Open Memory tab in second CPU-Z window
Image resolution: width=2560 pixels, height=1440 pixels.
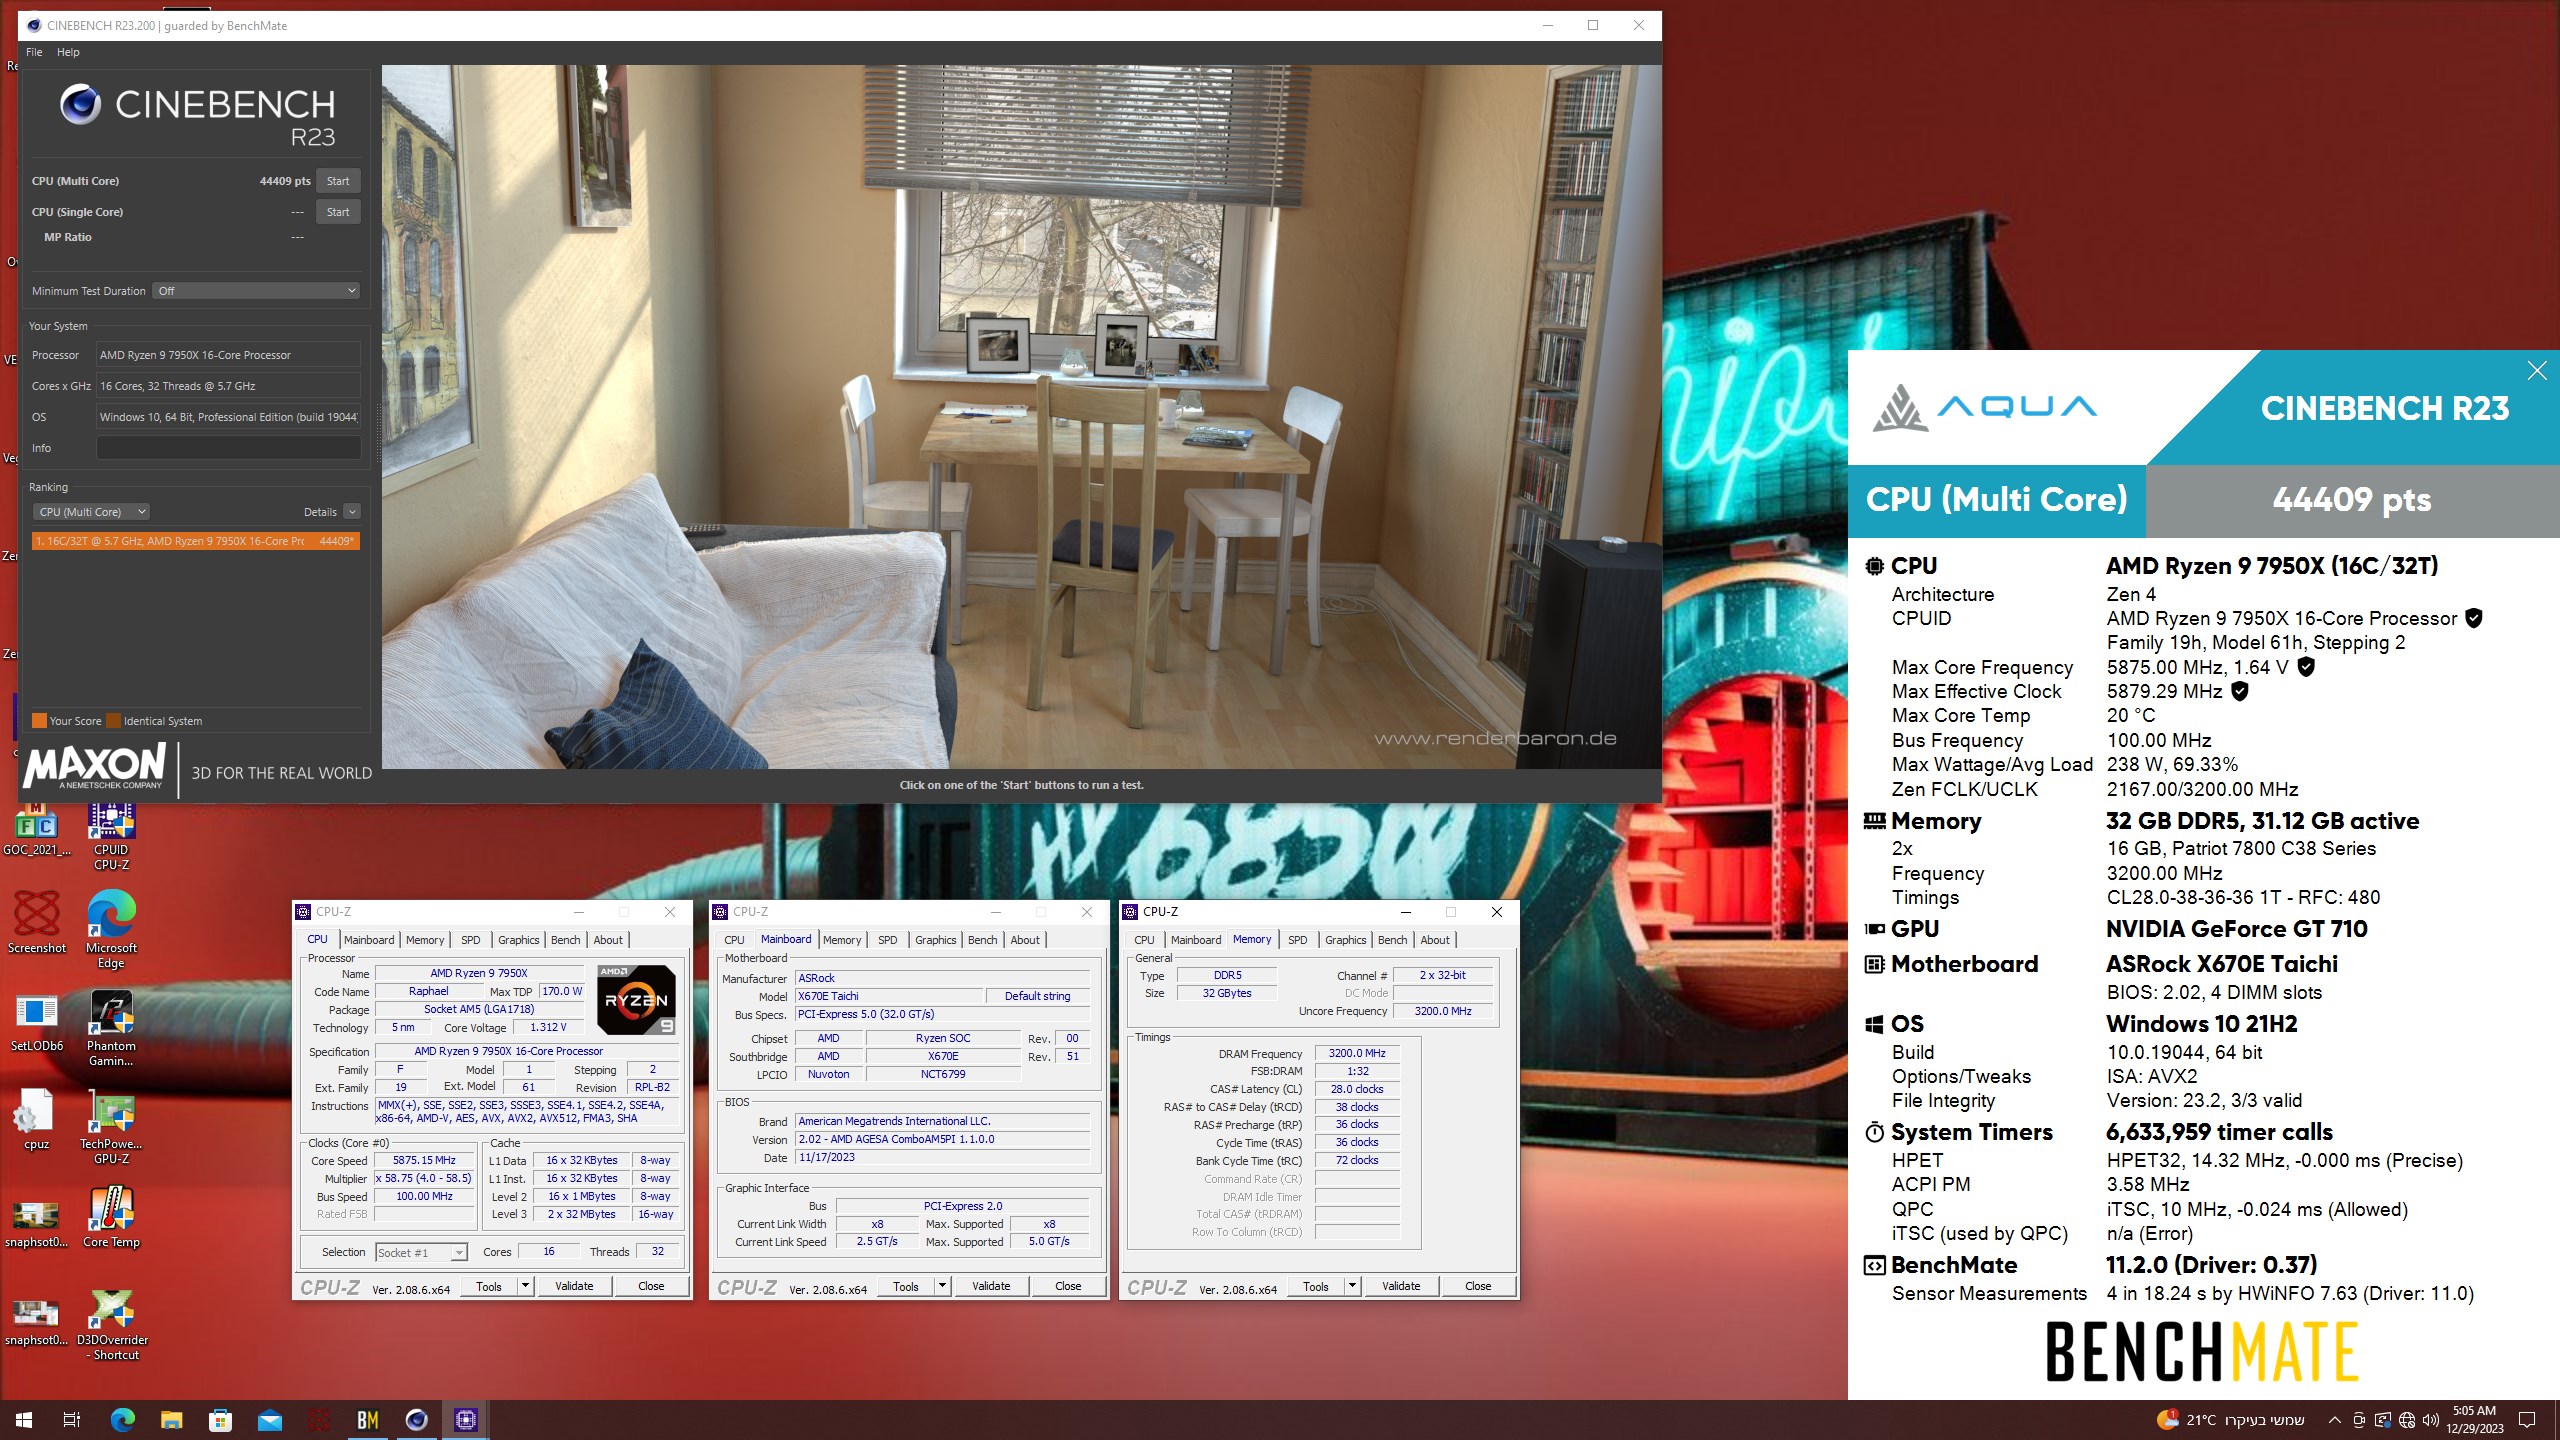(x=842, y=940)
